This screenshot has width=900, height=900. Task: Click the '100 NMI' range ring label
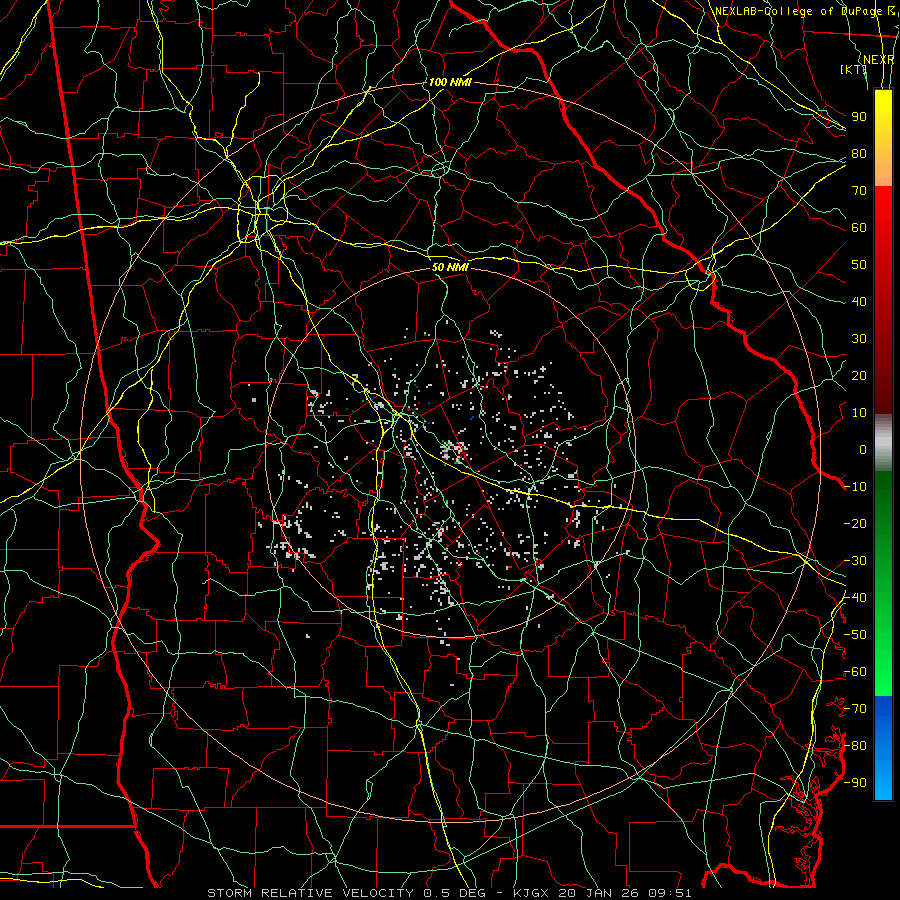pos(450,82)
